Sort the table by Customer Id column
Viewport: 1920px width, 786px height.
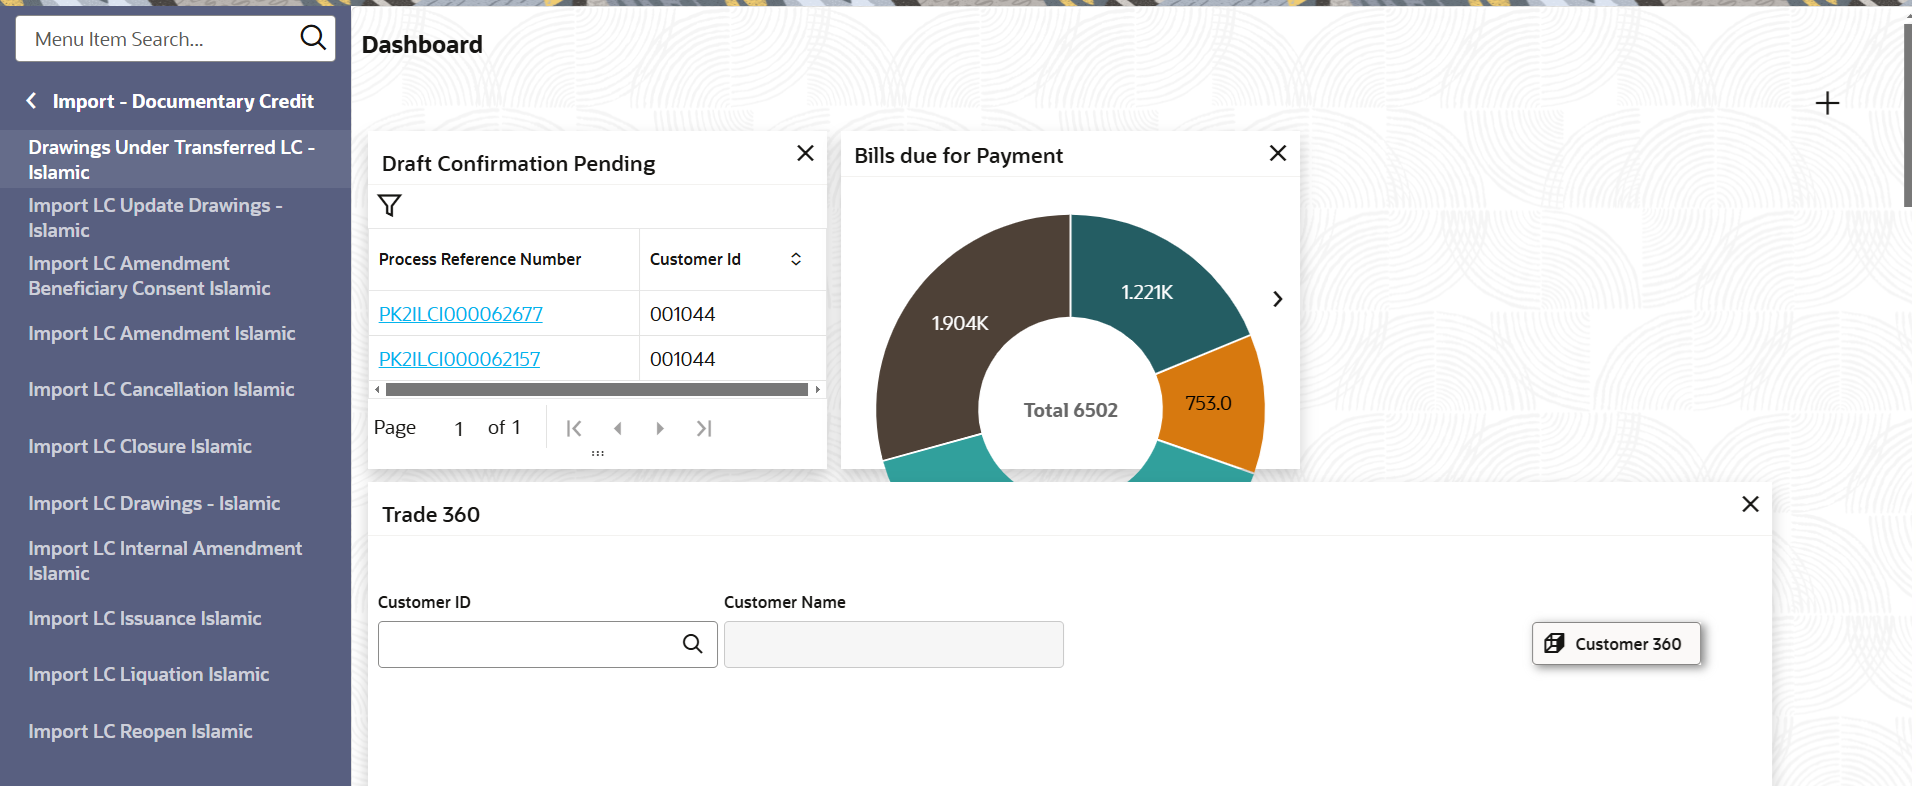click(x=796, y=259)
